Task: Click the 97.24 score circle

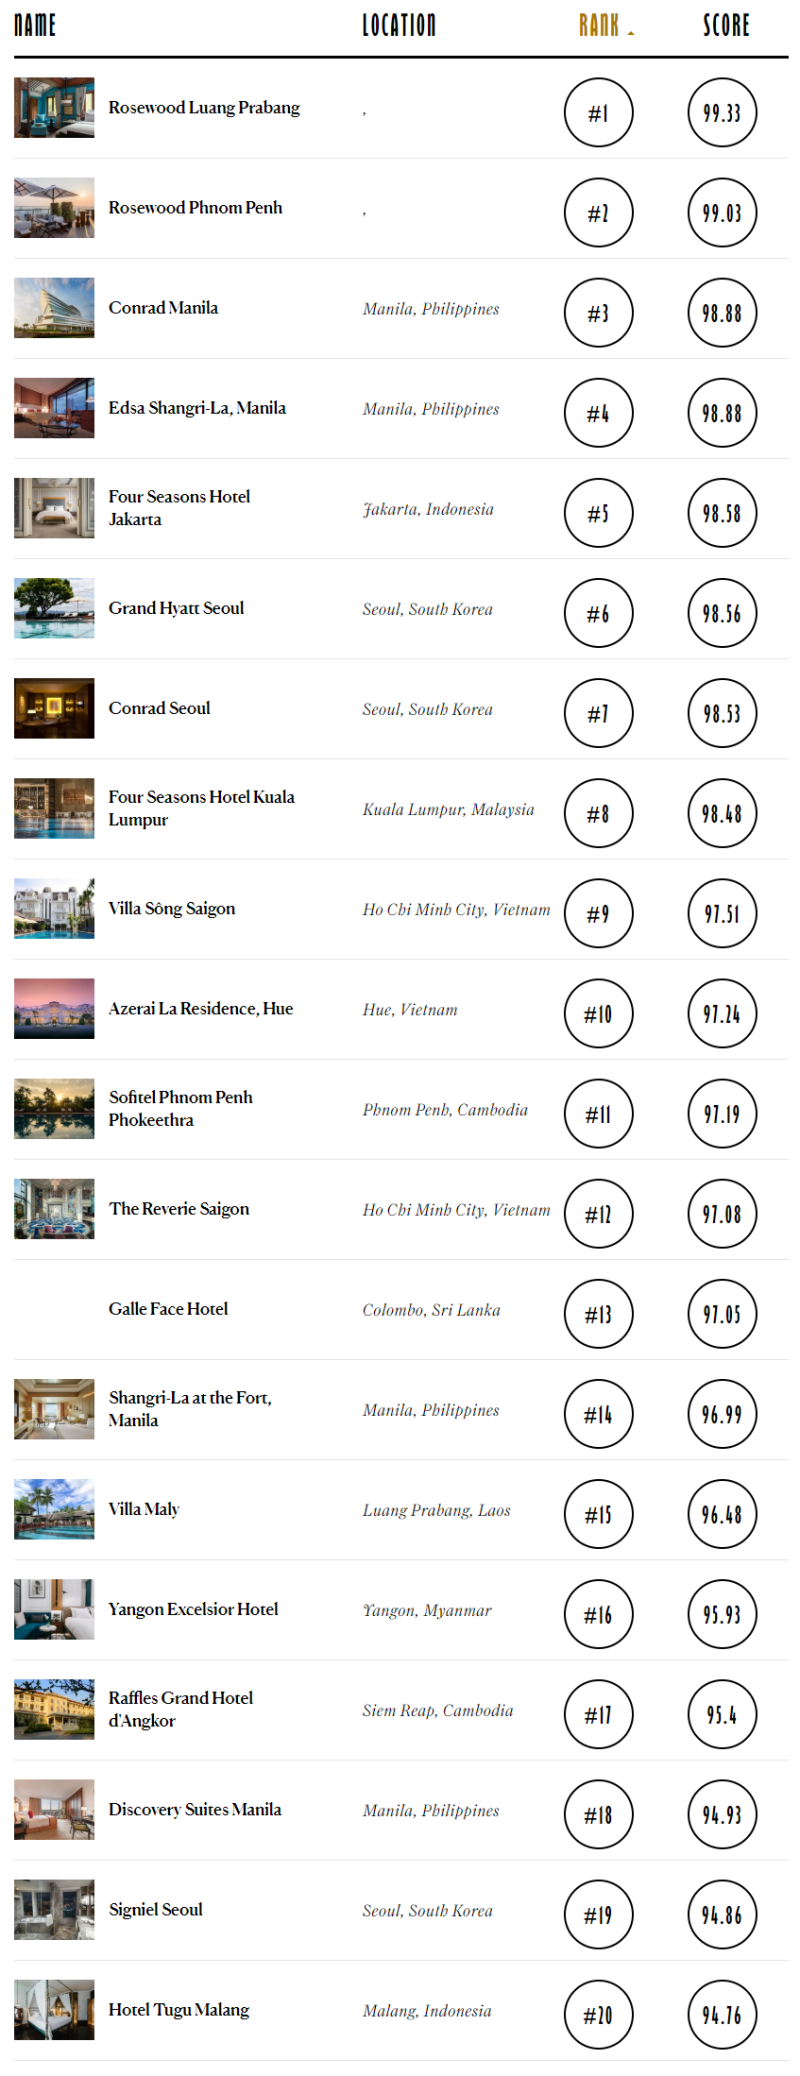Action: coord(722,1014)
